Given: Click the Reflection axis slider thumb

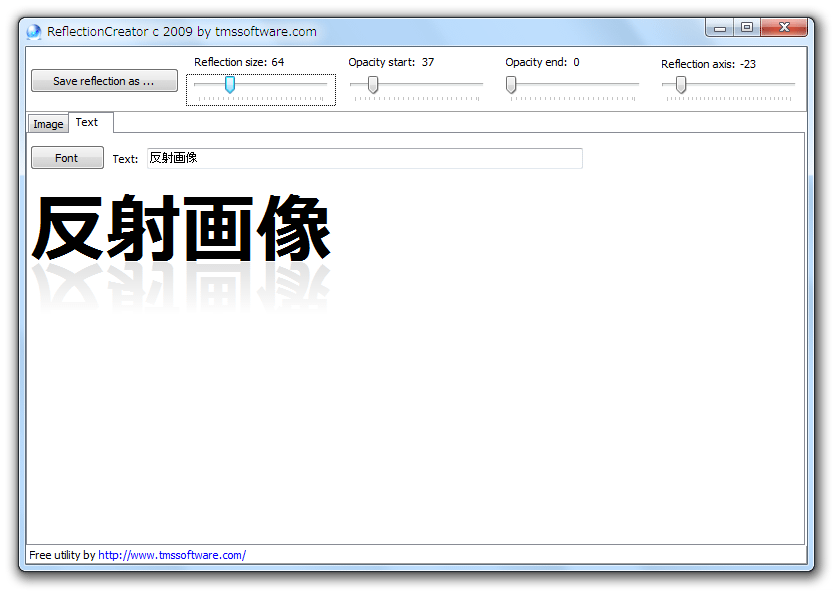Looking at the screenshot, I should click(x=681, y=84).
